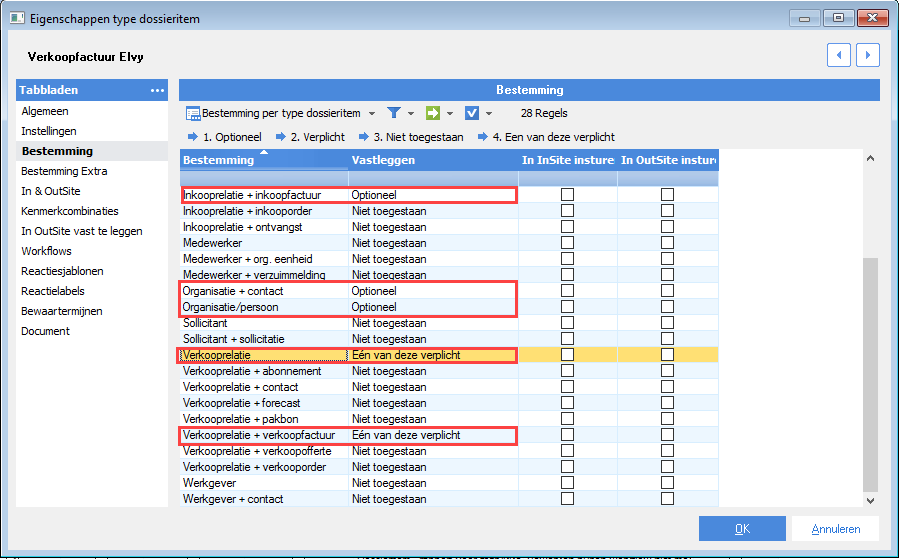Open the Reactiesjablonen tab
The height and width of the screenshot is (559, 901).
pos(62,271)
